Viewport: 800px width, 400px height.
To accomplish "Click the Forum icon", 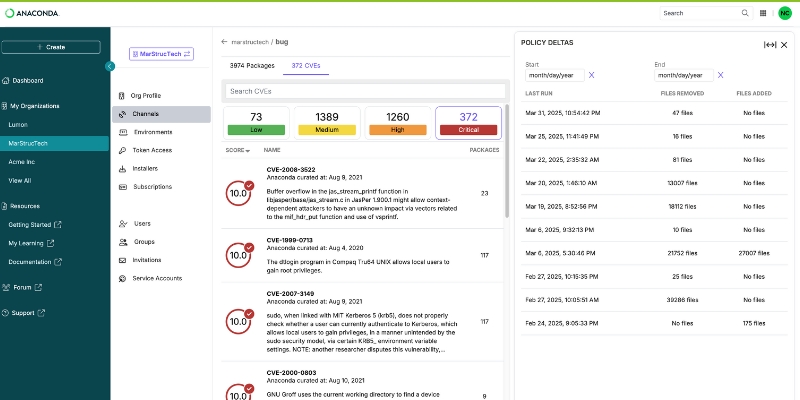I will click(6, 287).
